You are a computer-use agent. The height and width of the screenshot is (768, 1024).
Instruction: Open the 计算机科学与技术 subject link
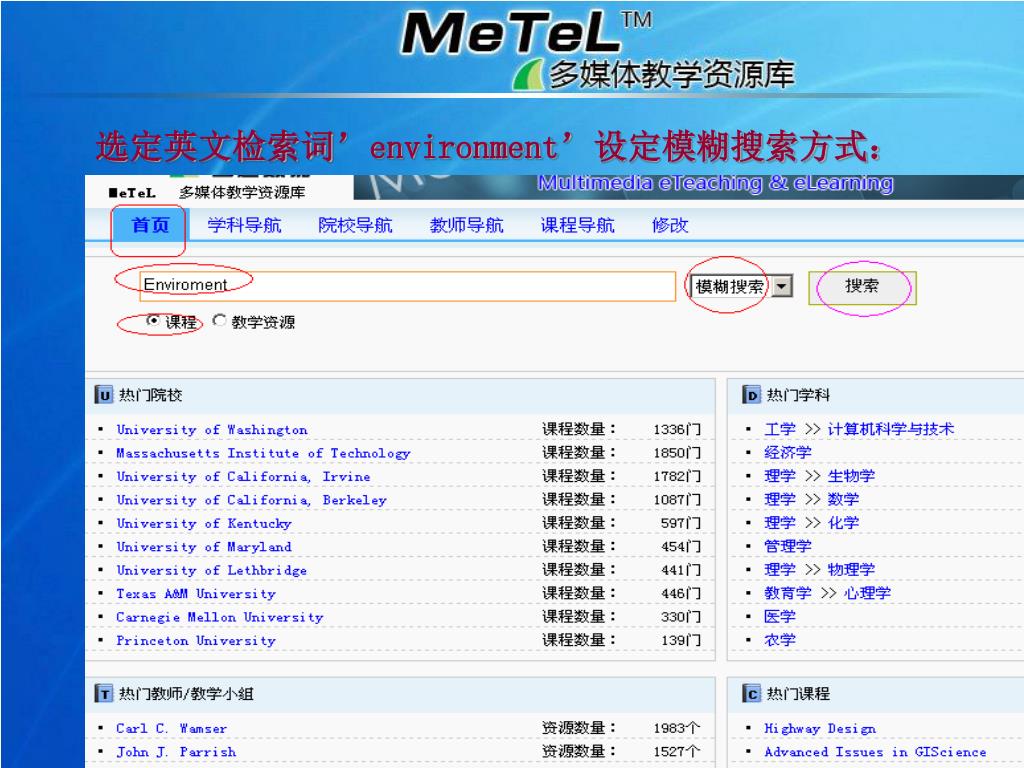coord(891,429)
